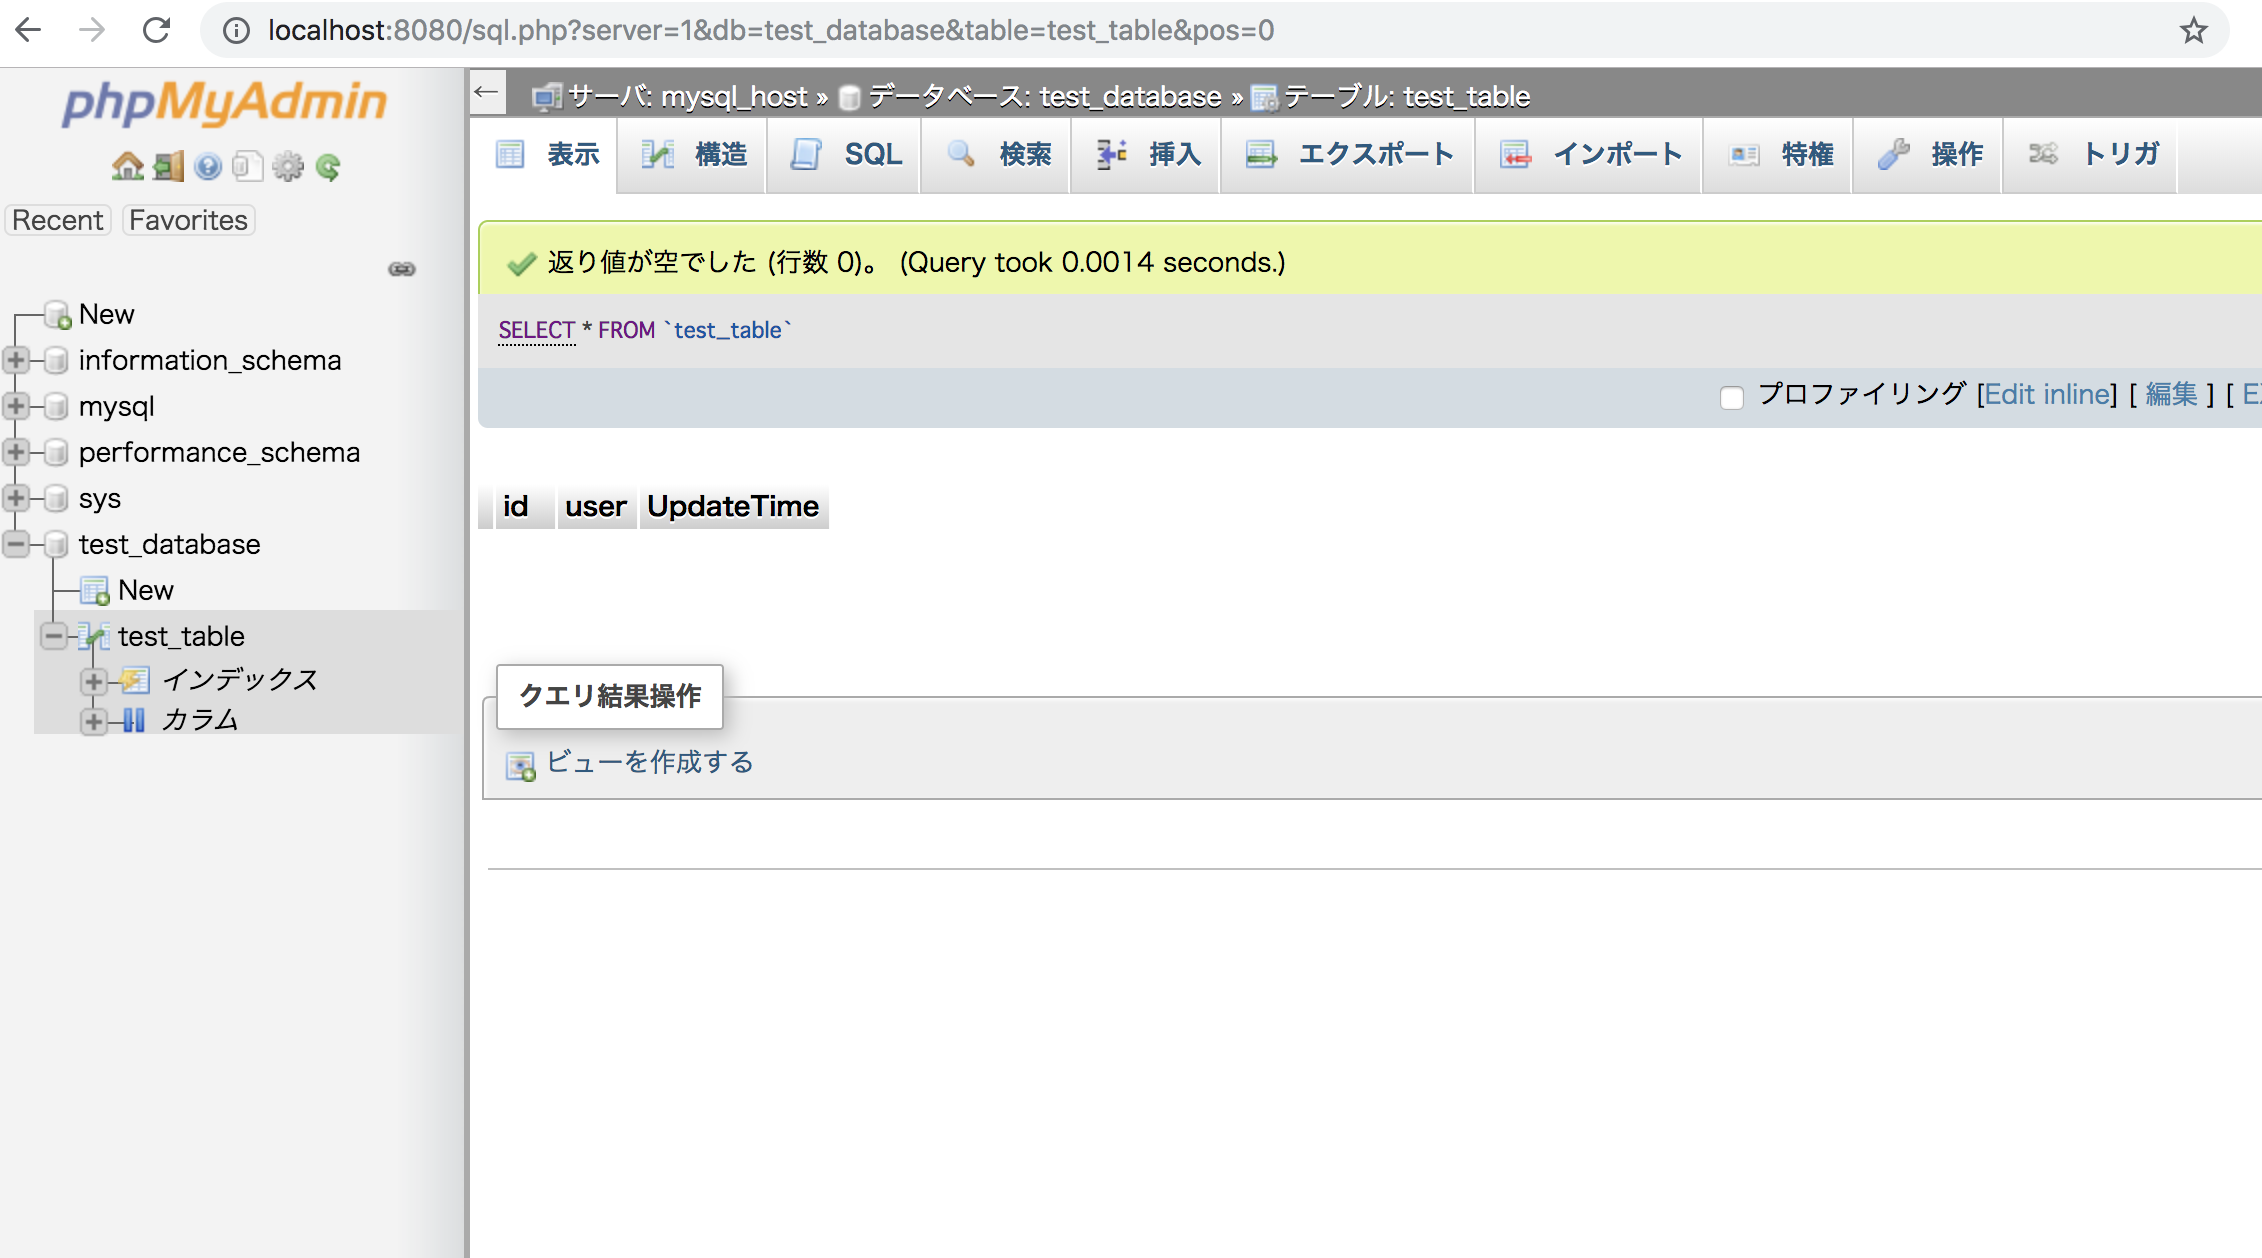The height and width of the screenshot is (1258, 2262).
Task: Select test_table in the sidebar tree
Action: 181,635
